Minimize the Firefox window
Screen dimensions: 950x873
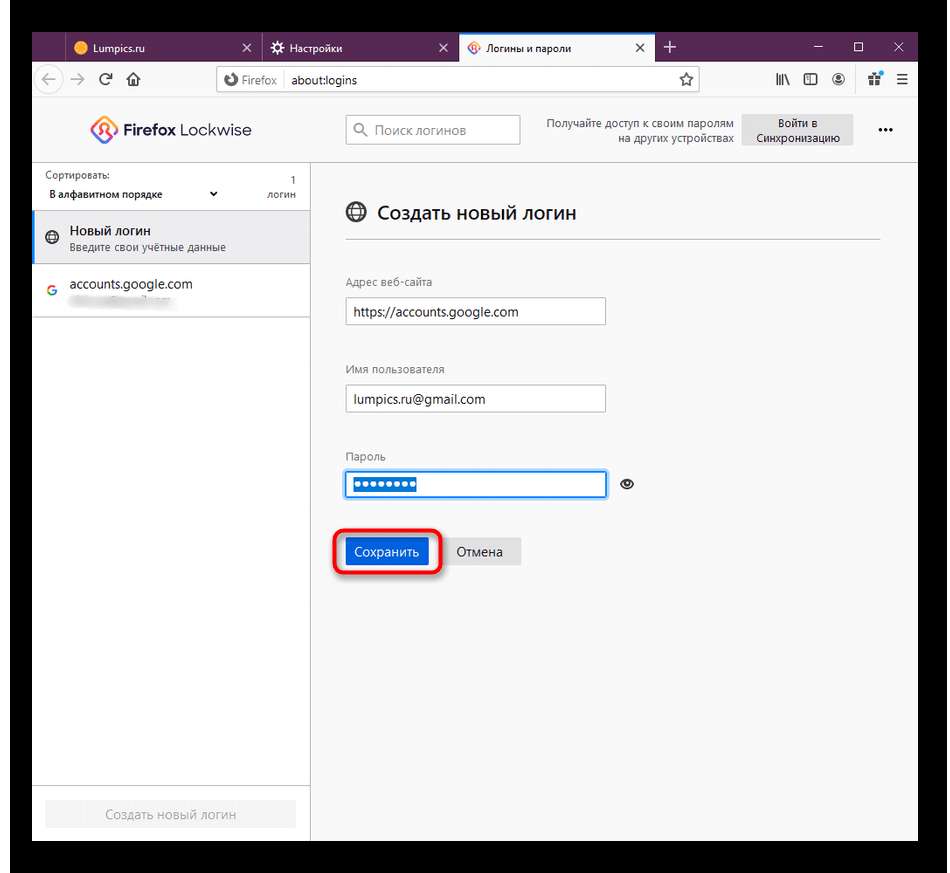coord(818,47)
